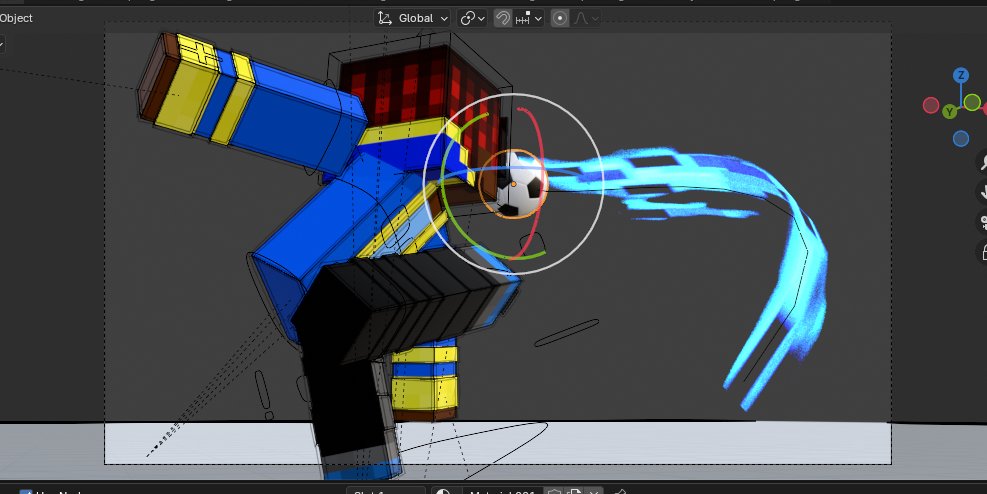Open the Object mode selector

tap(16, 18)
